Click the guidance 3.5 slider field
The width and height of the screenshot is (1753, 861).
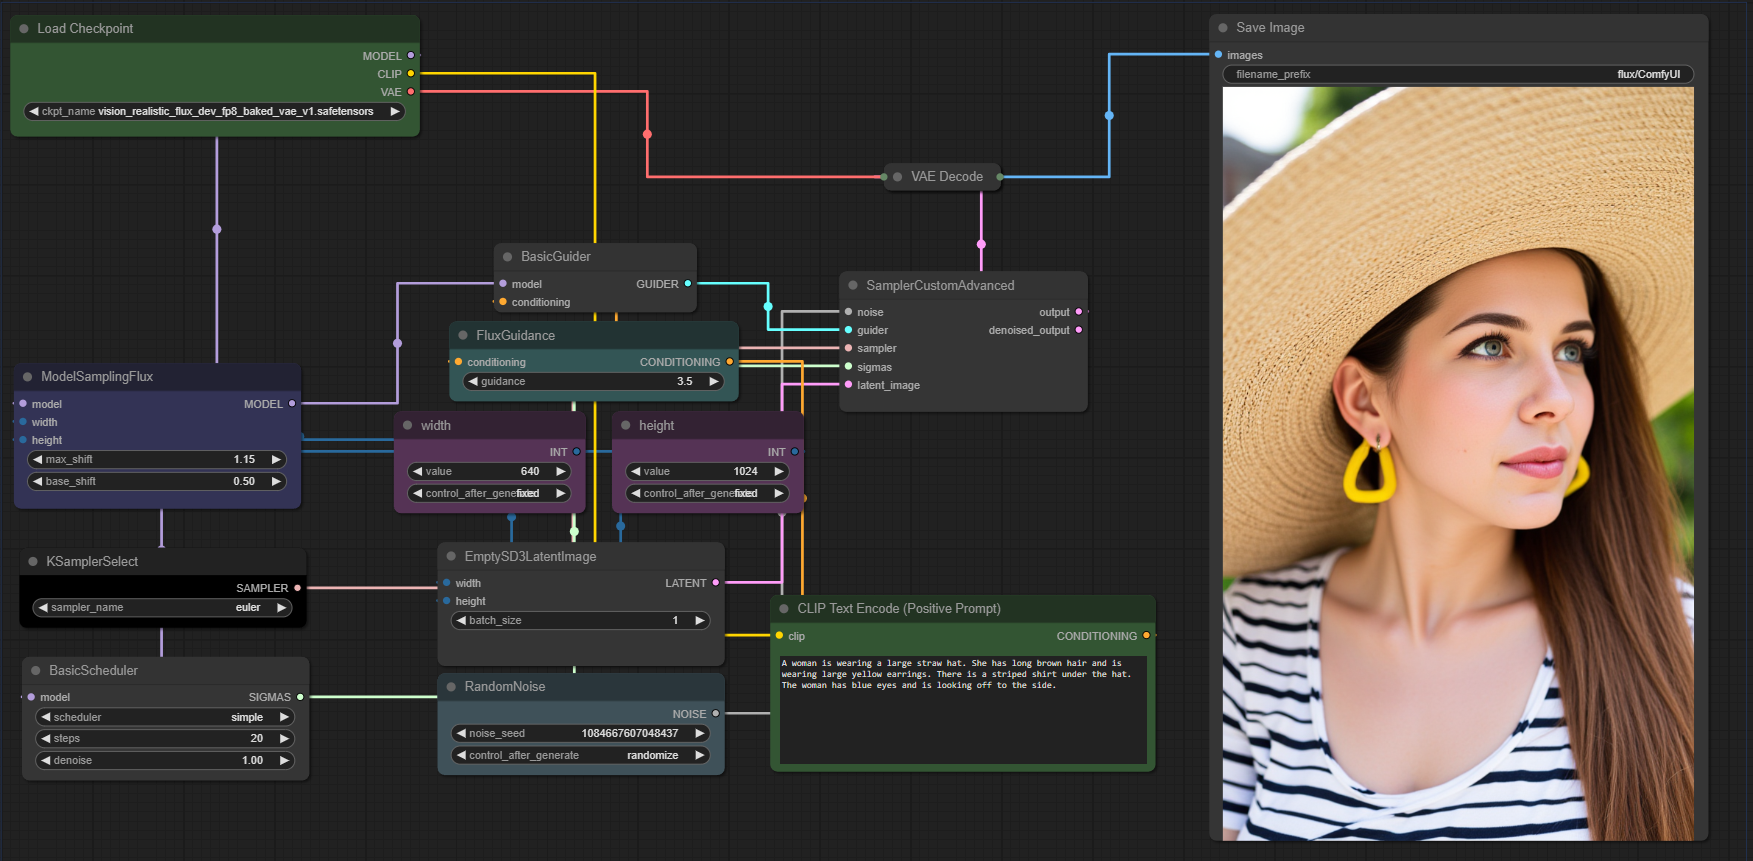tap(593, 382)
